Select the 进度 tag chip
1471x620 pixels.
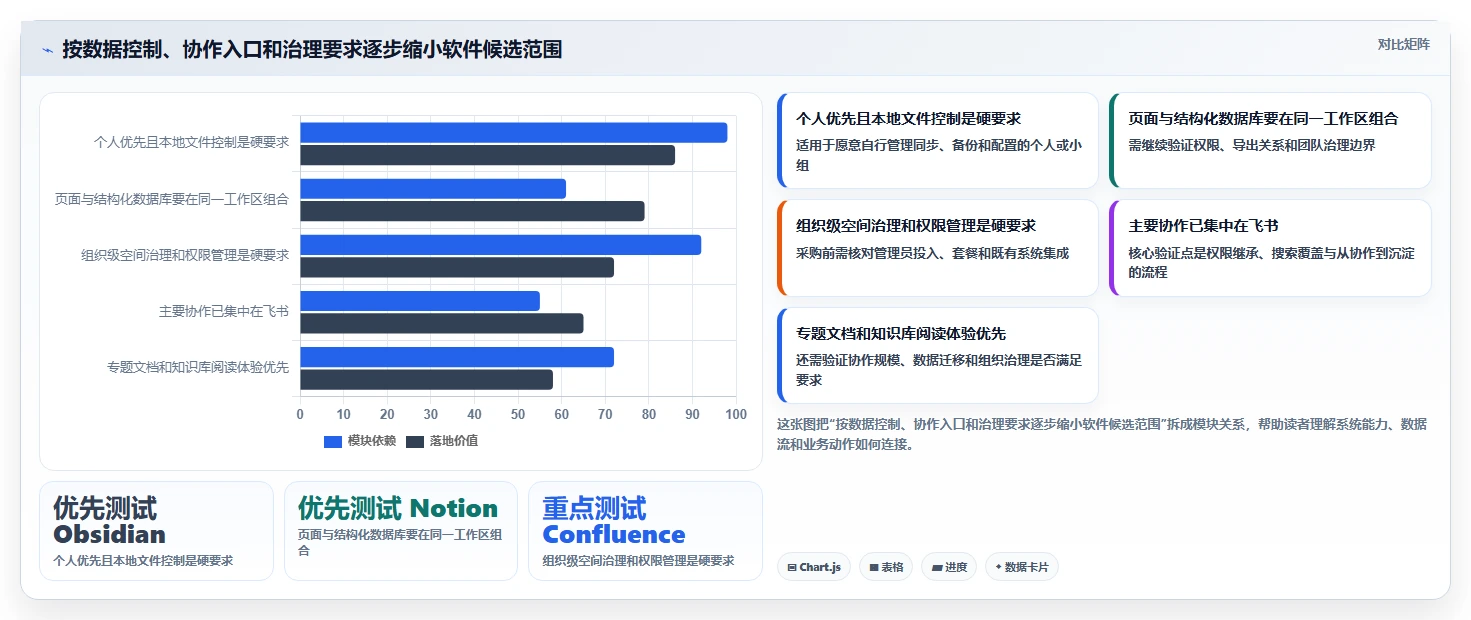[948, 567]
